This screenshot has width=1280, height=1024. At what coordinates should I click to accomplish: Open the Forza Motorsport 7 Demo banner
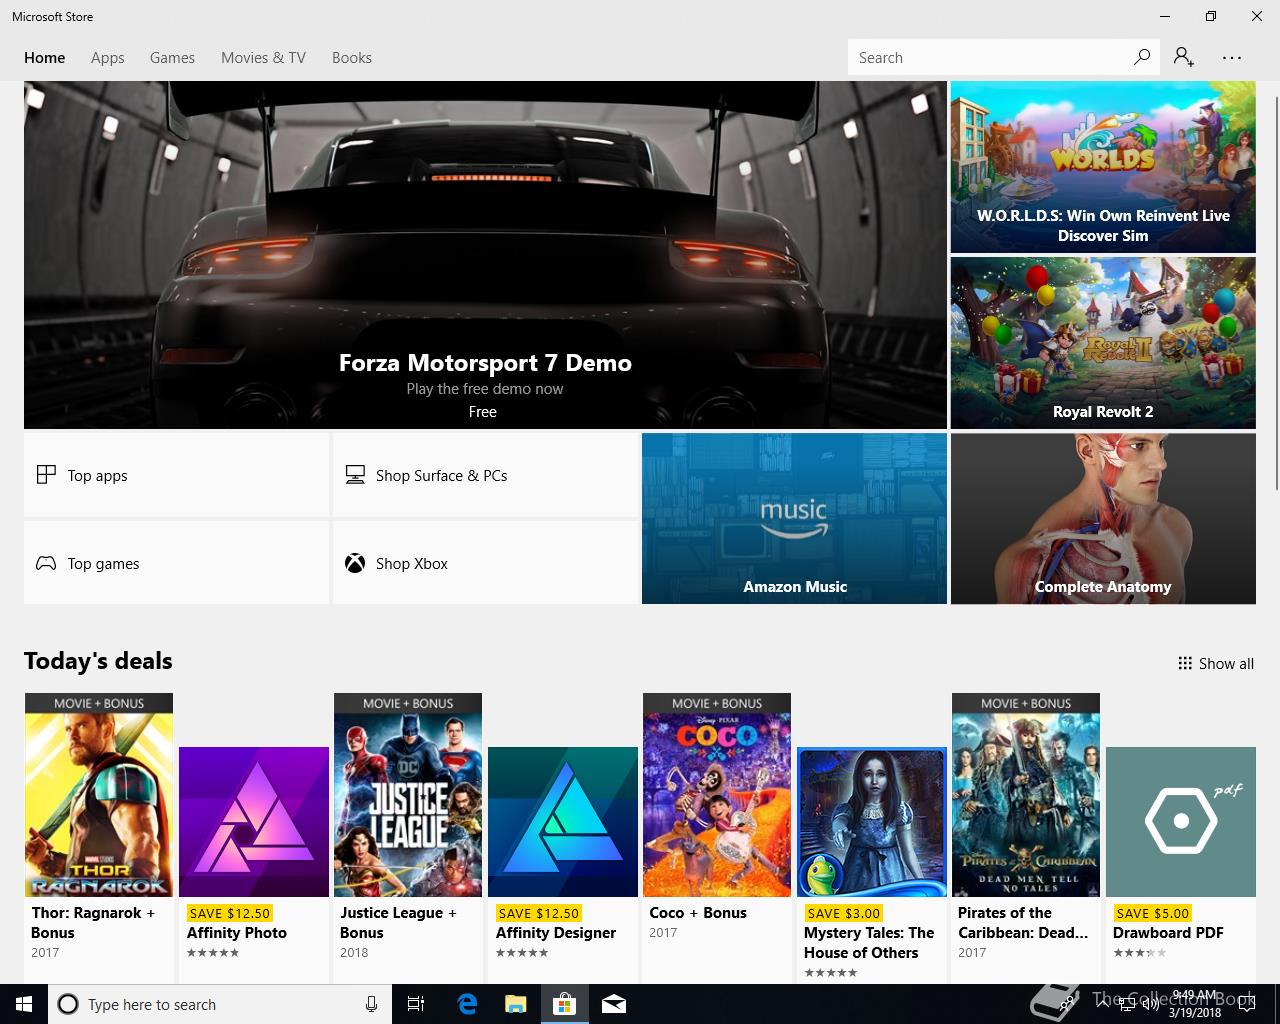pyautogui.click(x=485, y=255)
